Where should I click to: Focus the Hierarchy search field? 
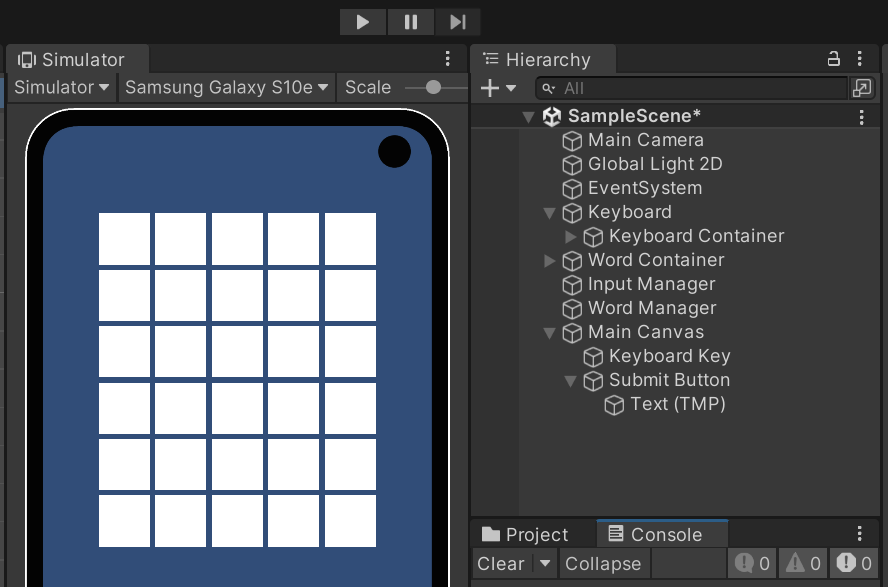(x=691, y=88)
